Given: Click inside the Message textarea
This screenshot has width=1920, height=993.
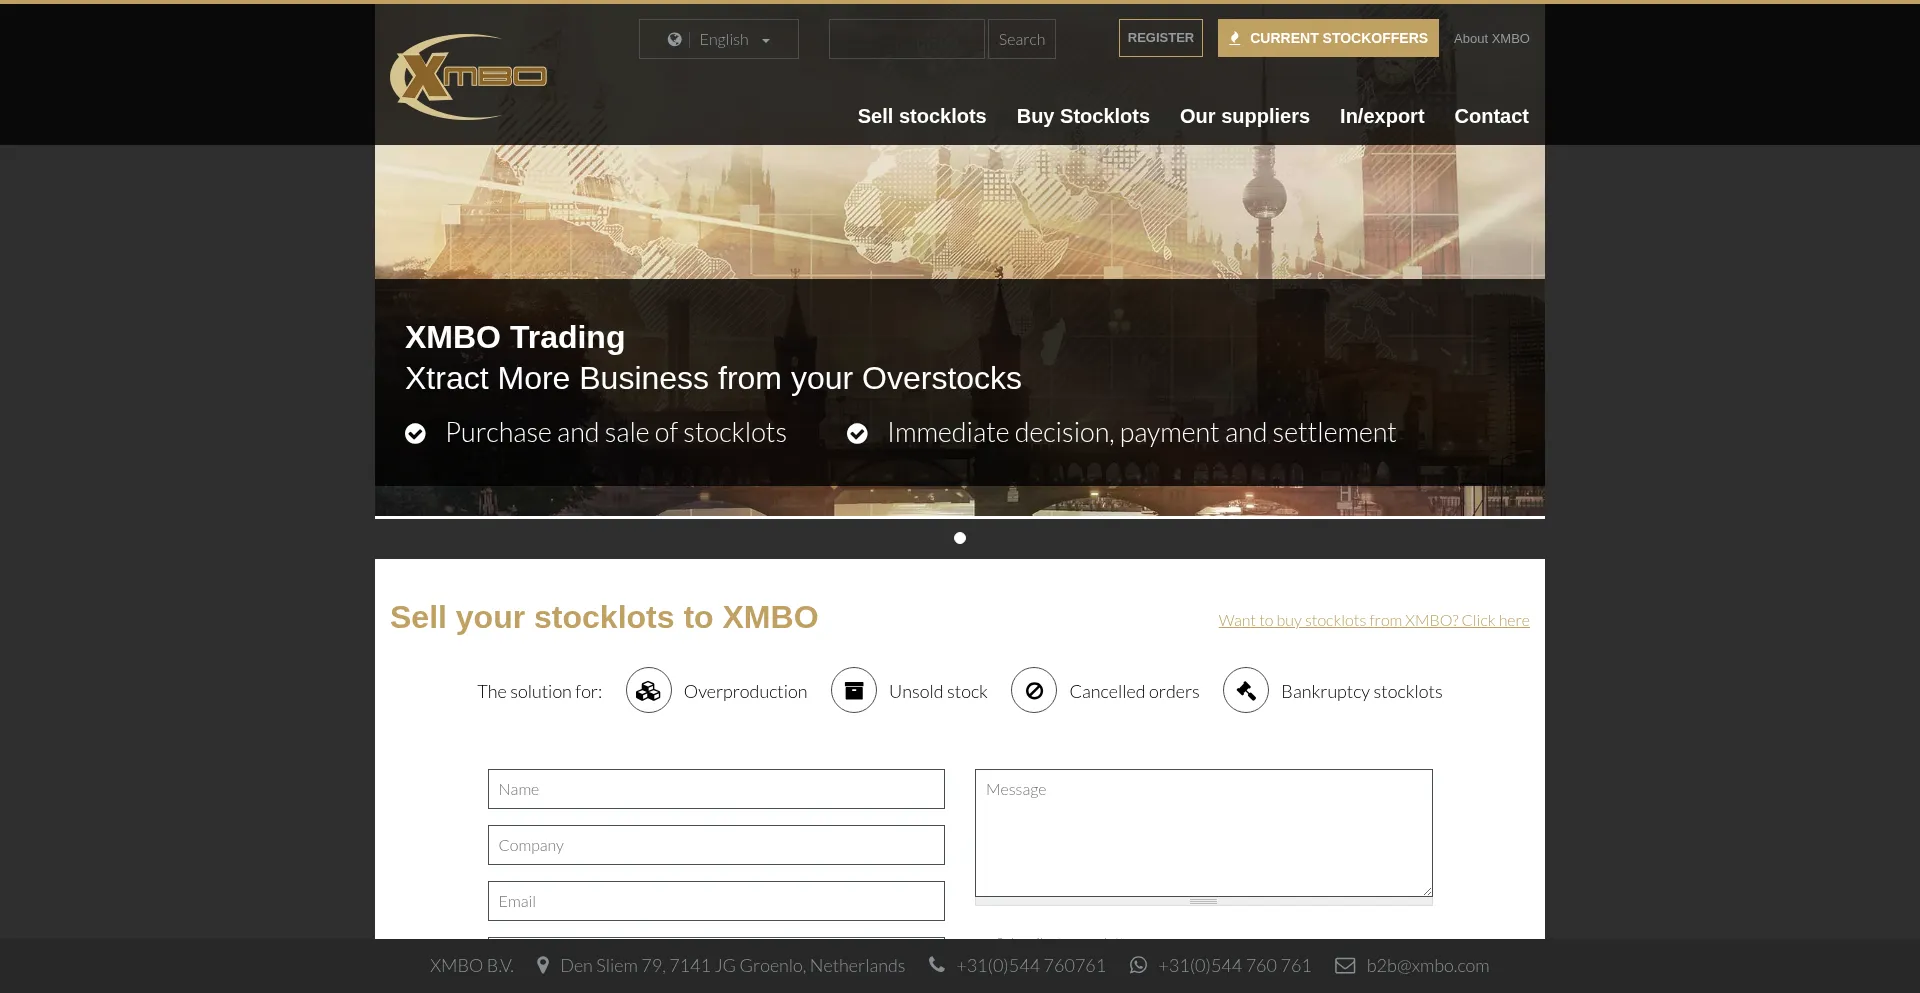Looking at the screenshot, I should pyautogui.click(x=1204, y=833).
